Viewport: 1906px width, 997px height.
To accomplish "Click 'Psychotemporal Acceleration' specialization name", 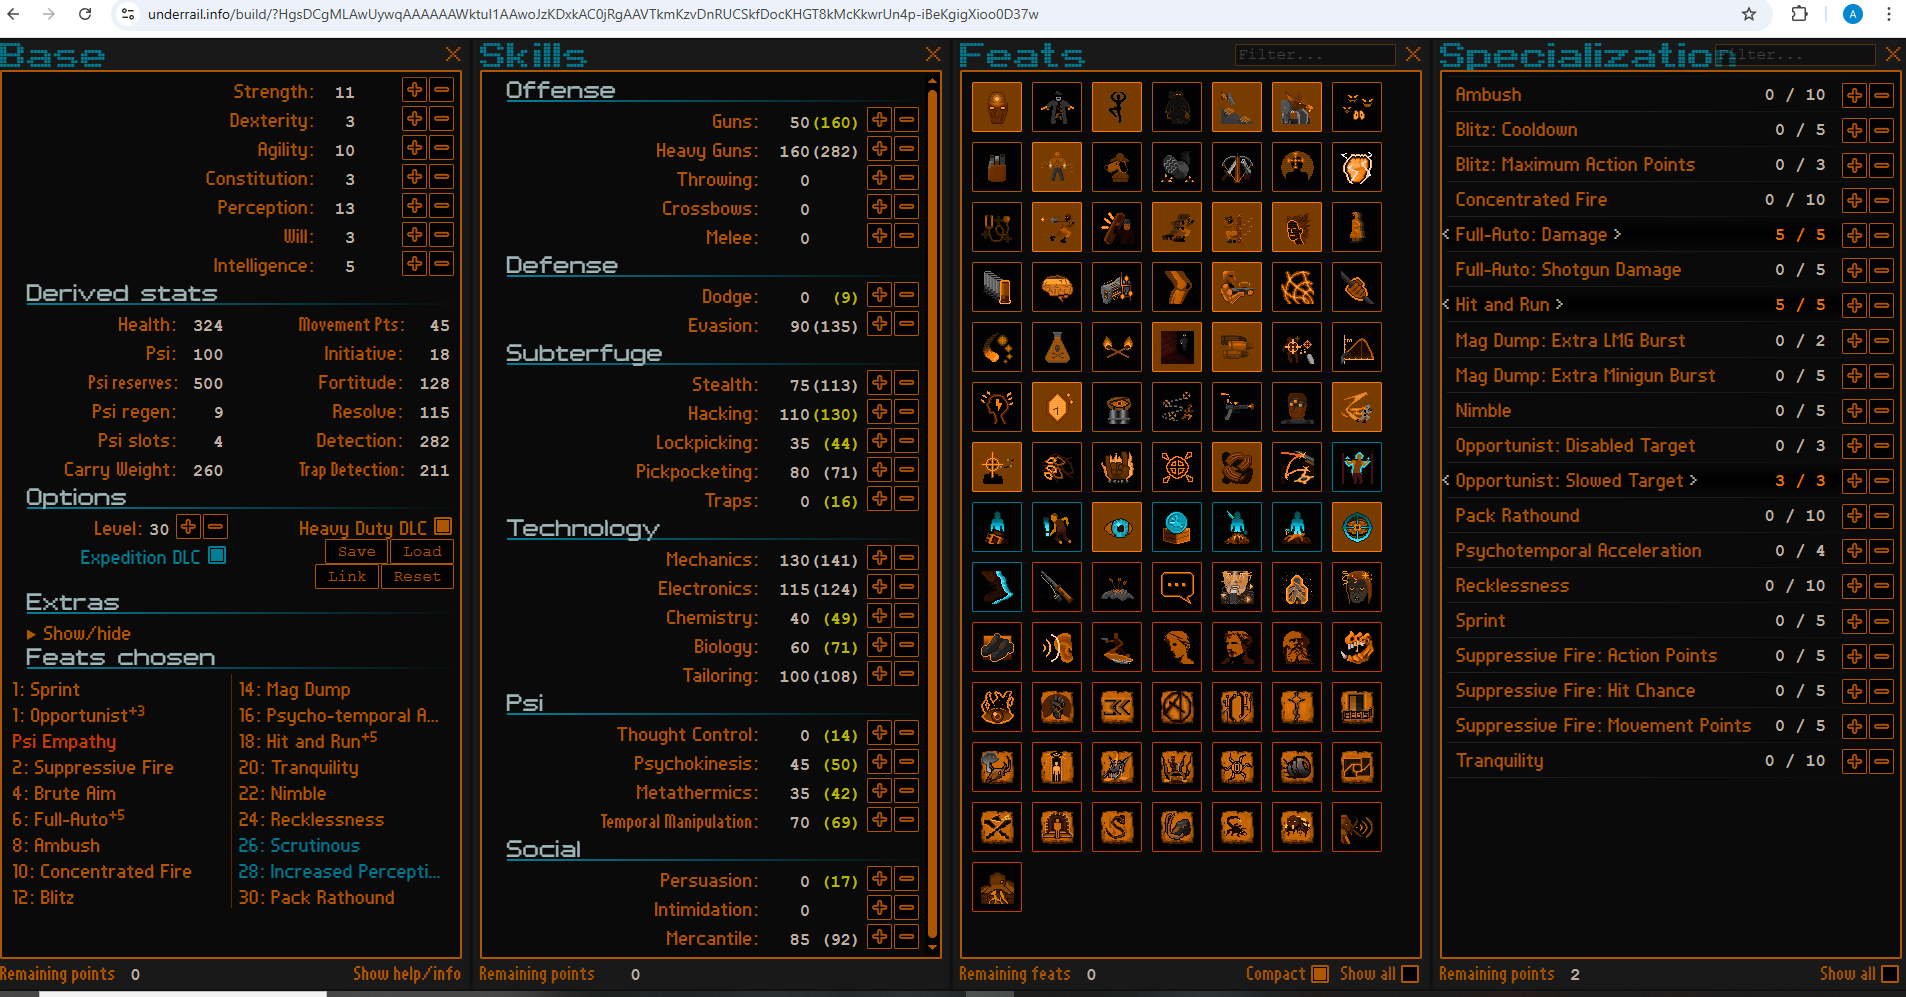I will 1578,550.
